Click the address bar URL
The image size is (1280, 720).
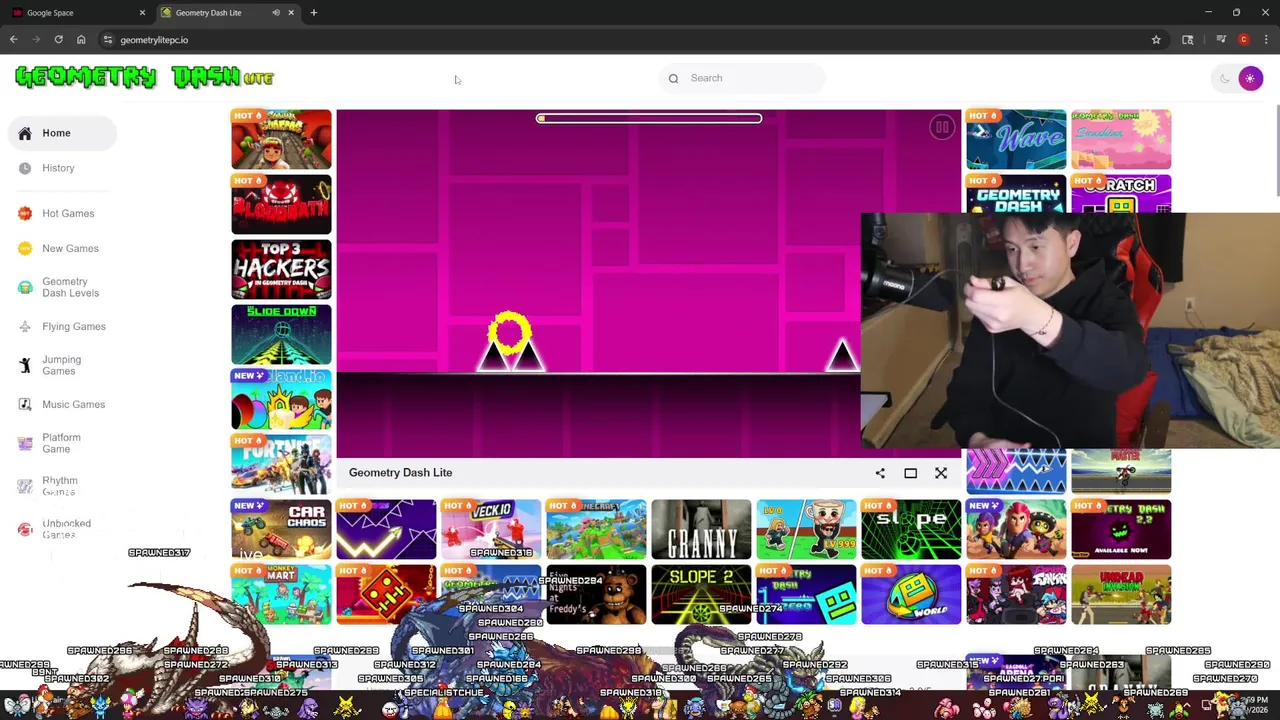[154, 40]
